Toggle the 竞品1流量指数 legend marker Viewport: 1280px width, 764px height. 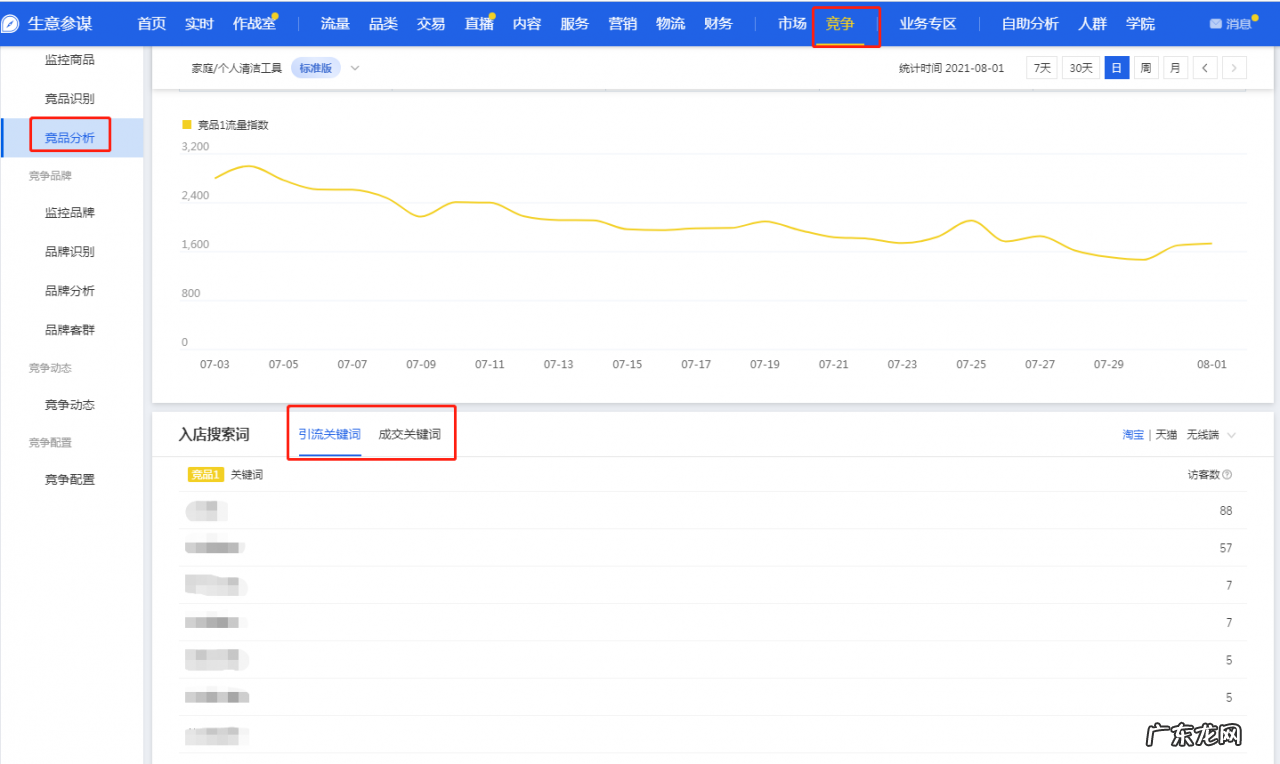(x=186, y=125)
